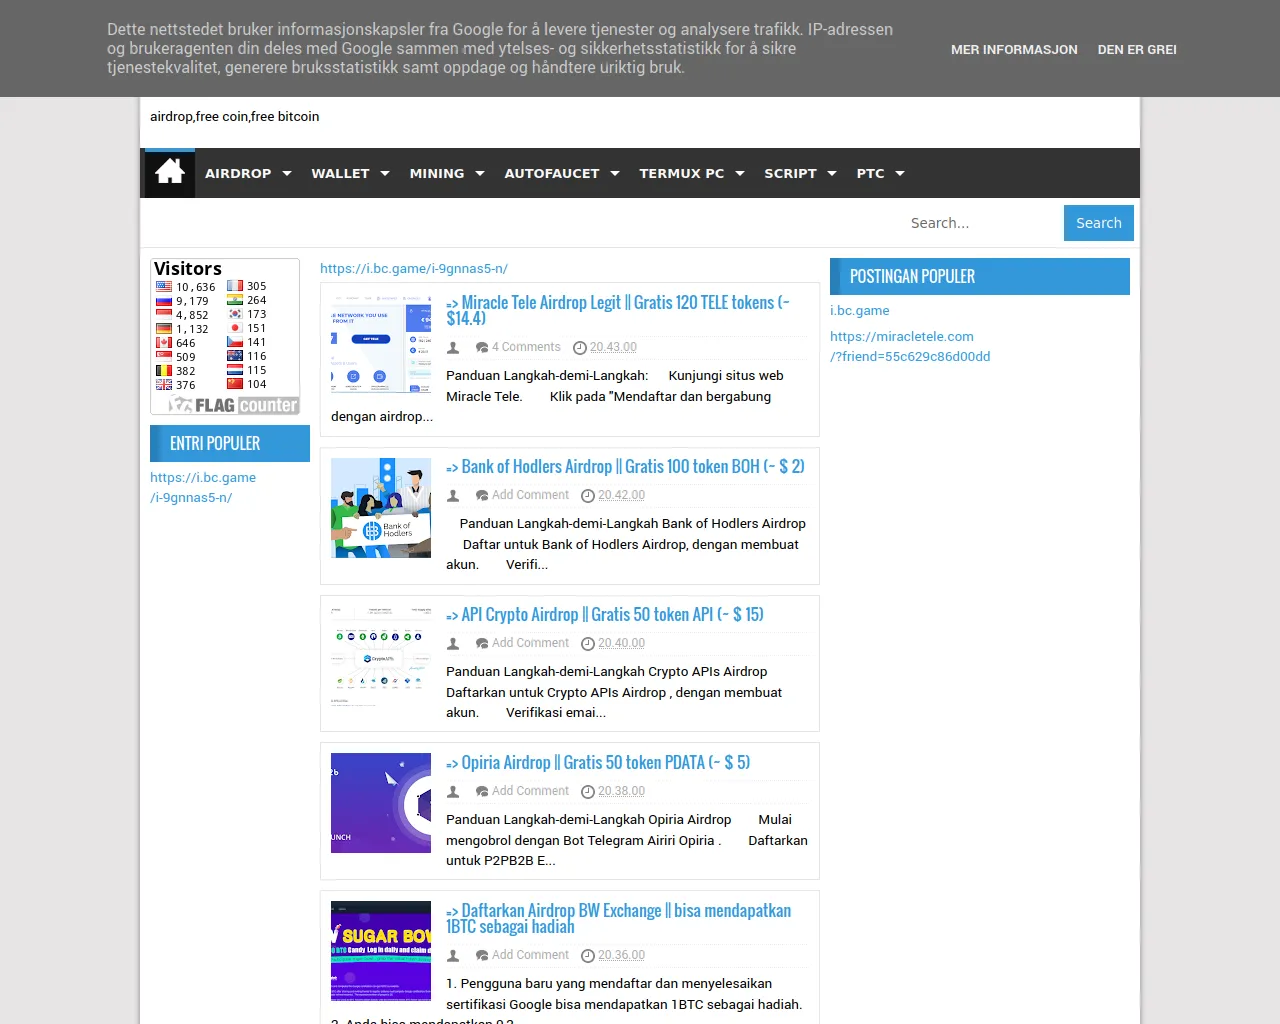Screen dimensions: 1280x1024
Task: Open the FLAG counter visitors widget
Action: pos(225,337)
